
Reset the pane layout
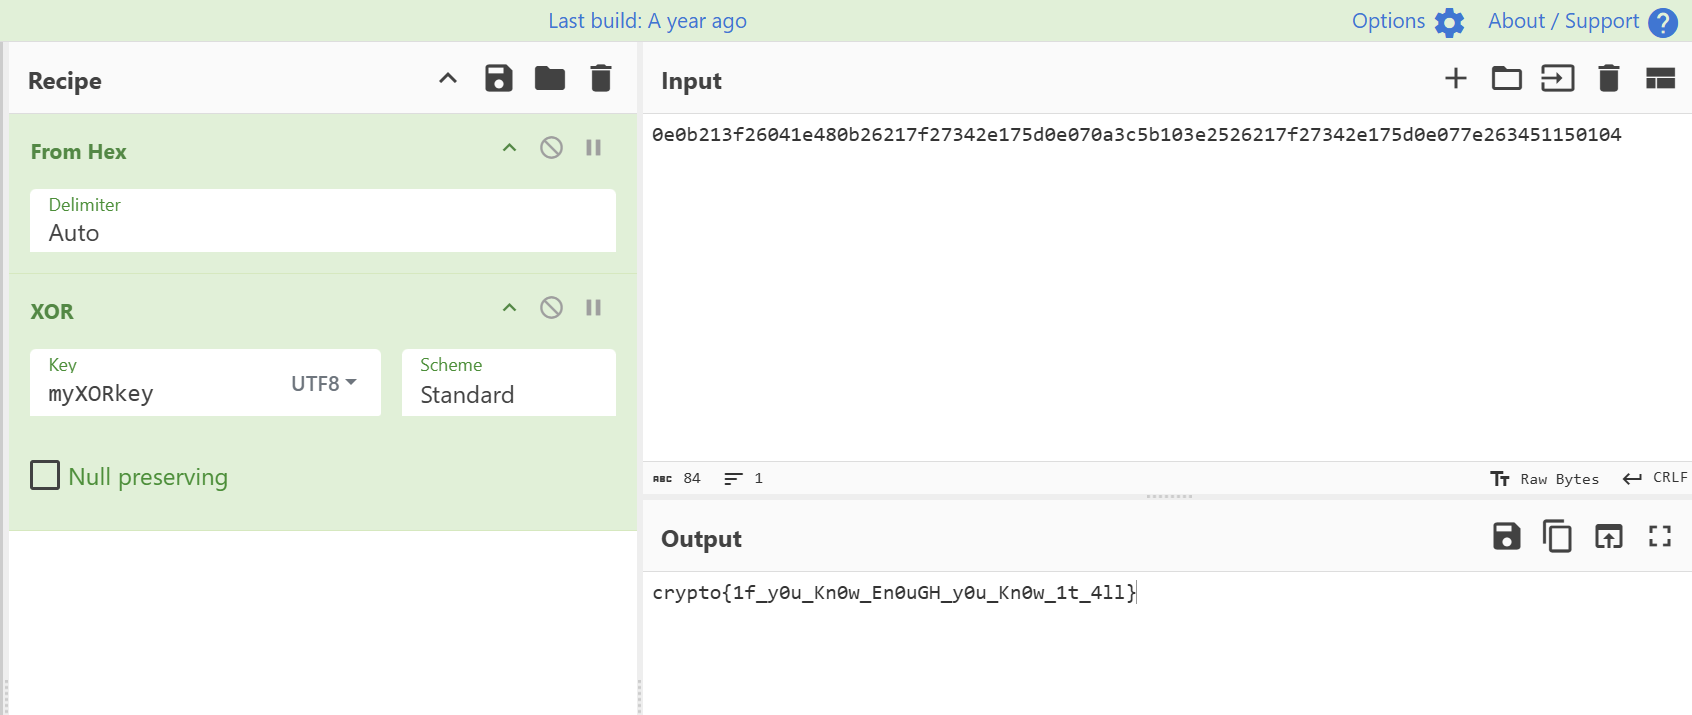point(1660,78)
